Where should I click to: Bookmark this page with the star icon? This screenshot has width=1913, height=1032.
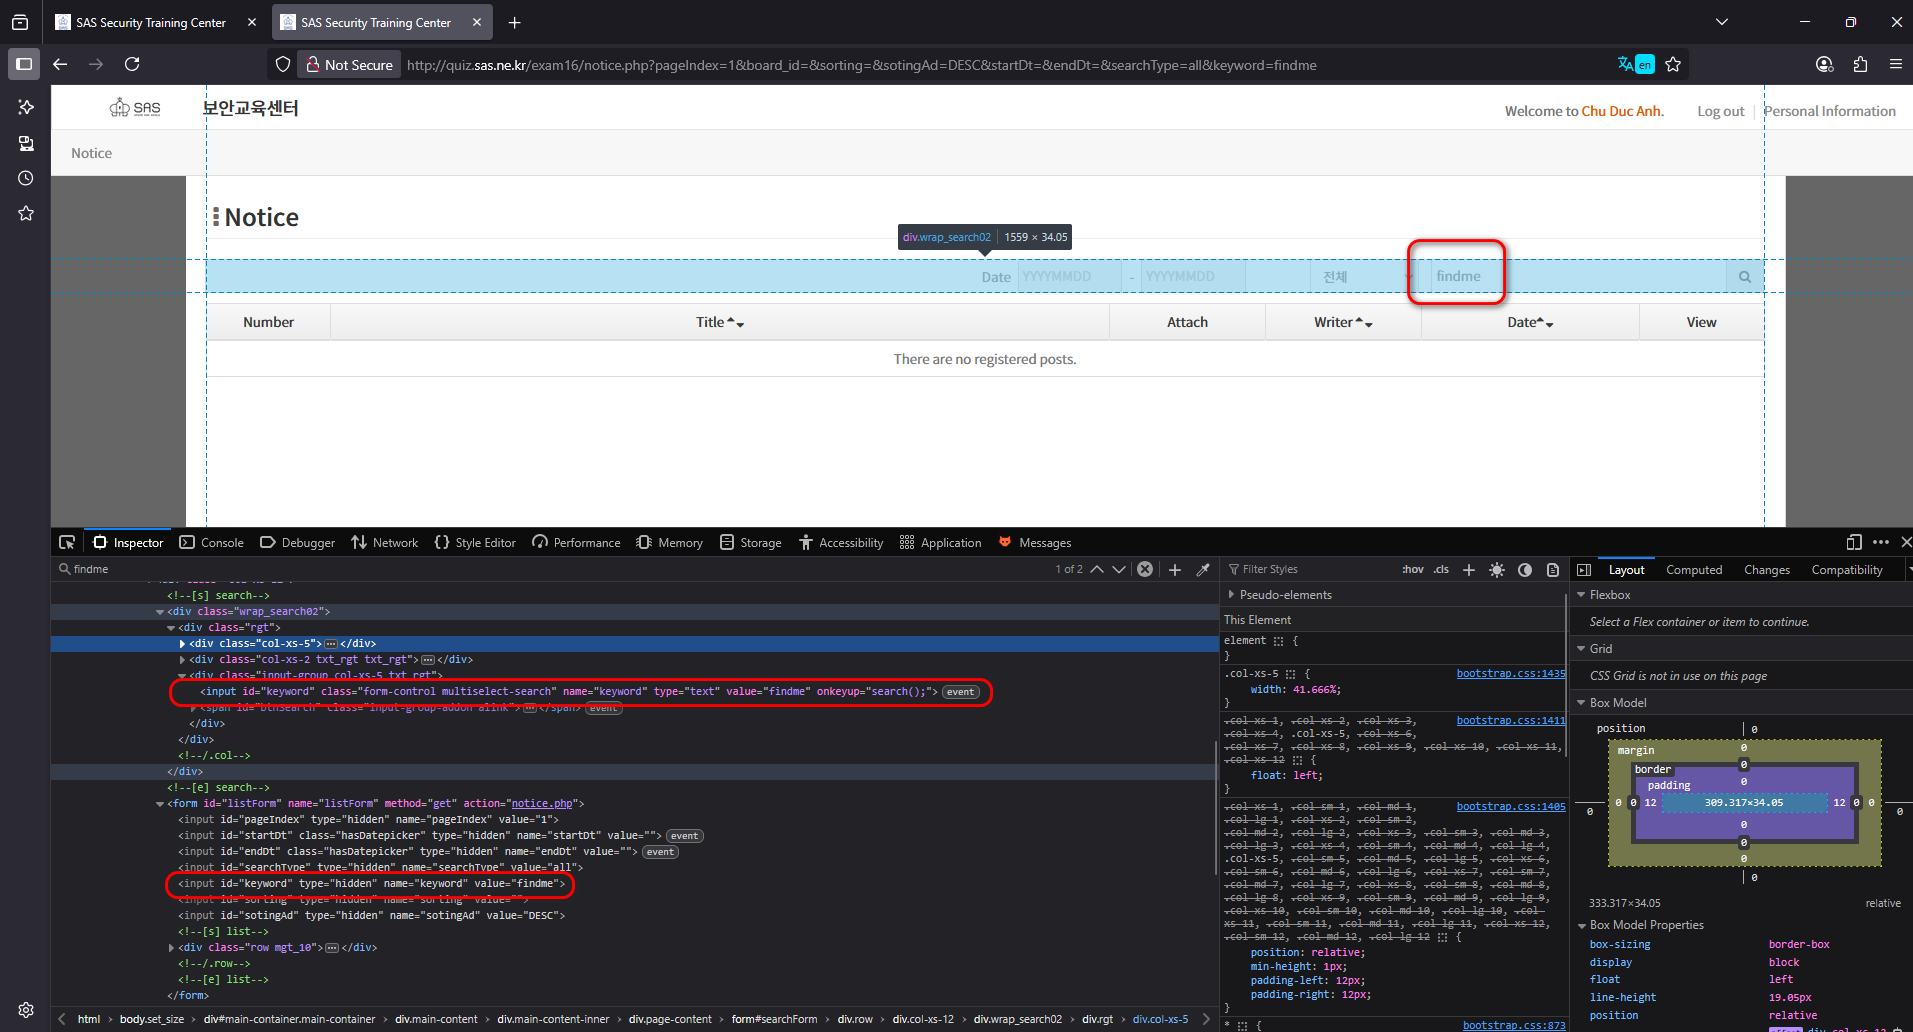(x=1673, y=65)
